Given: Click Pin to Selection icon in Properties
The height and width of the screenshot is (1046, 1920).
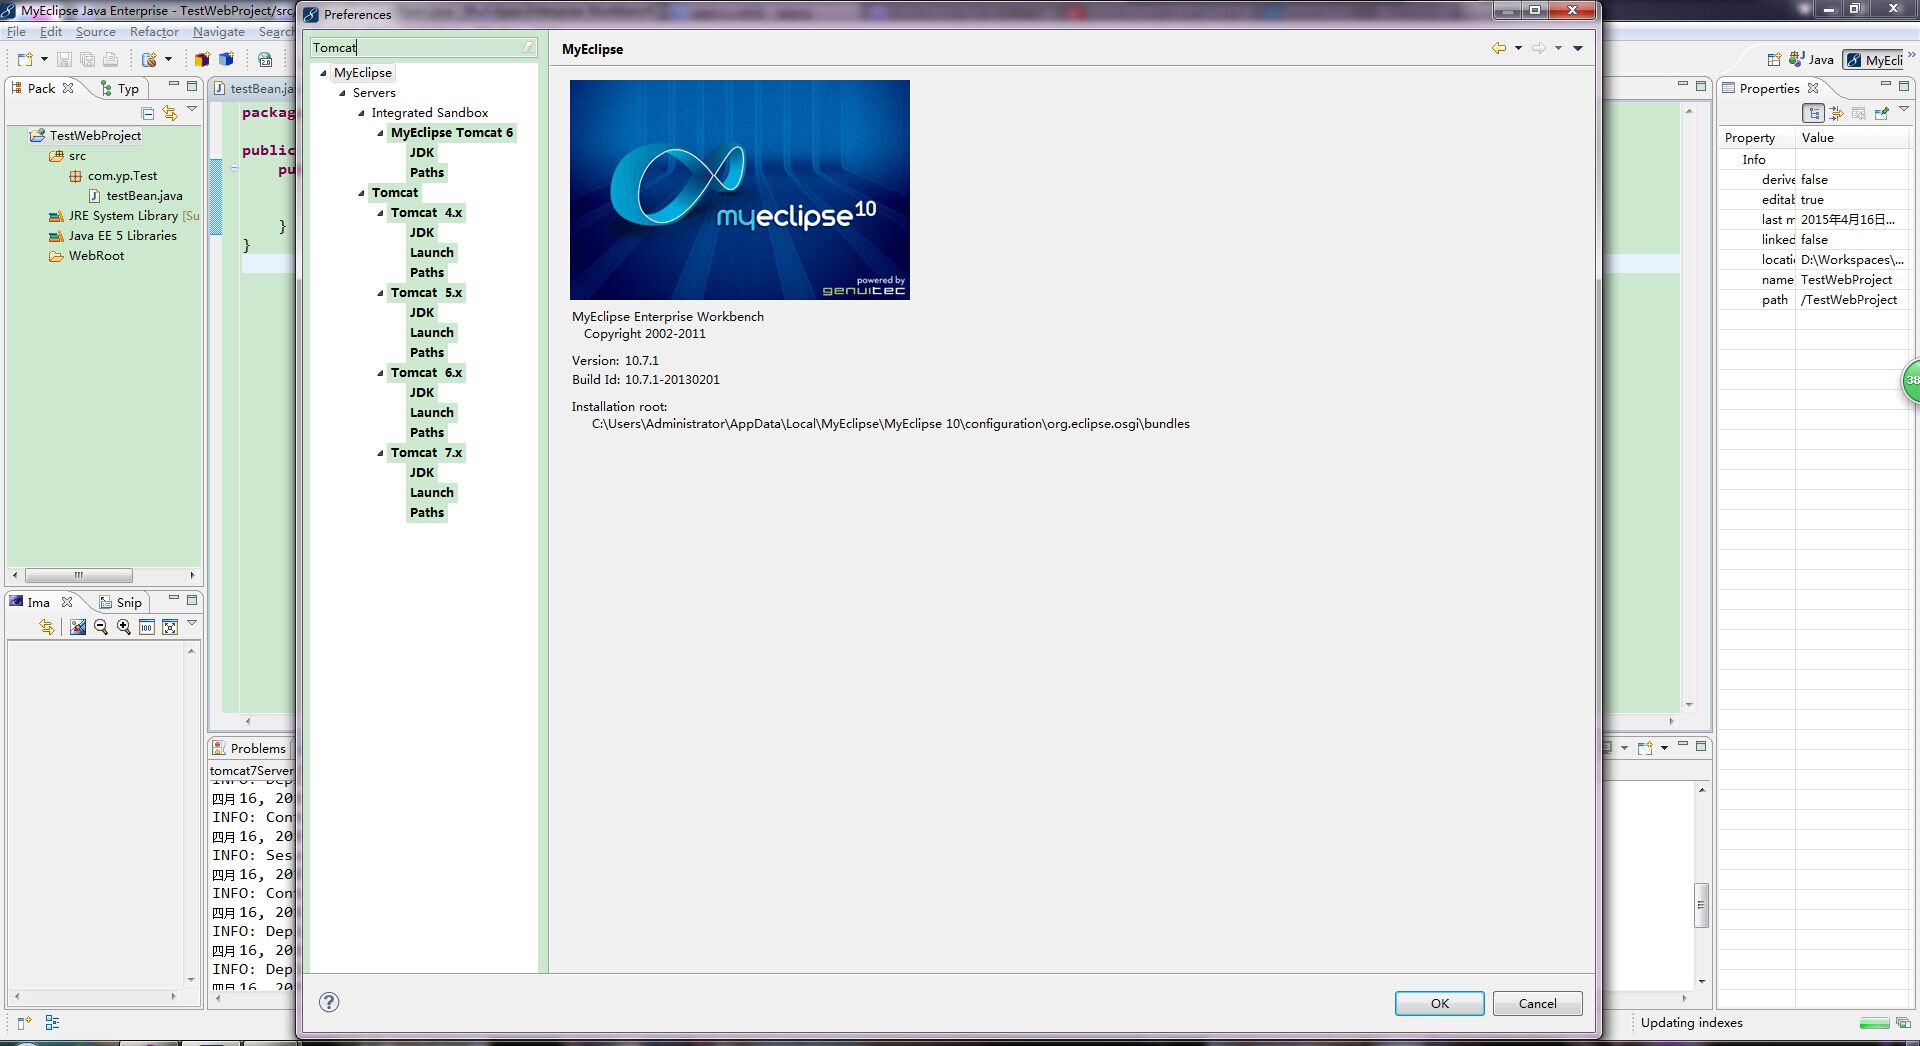Looking at the screenshot, I should click(1882, 113).
